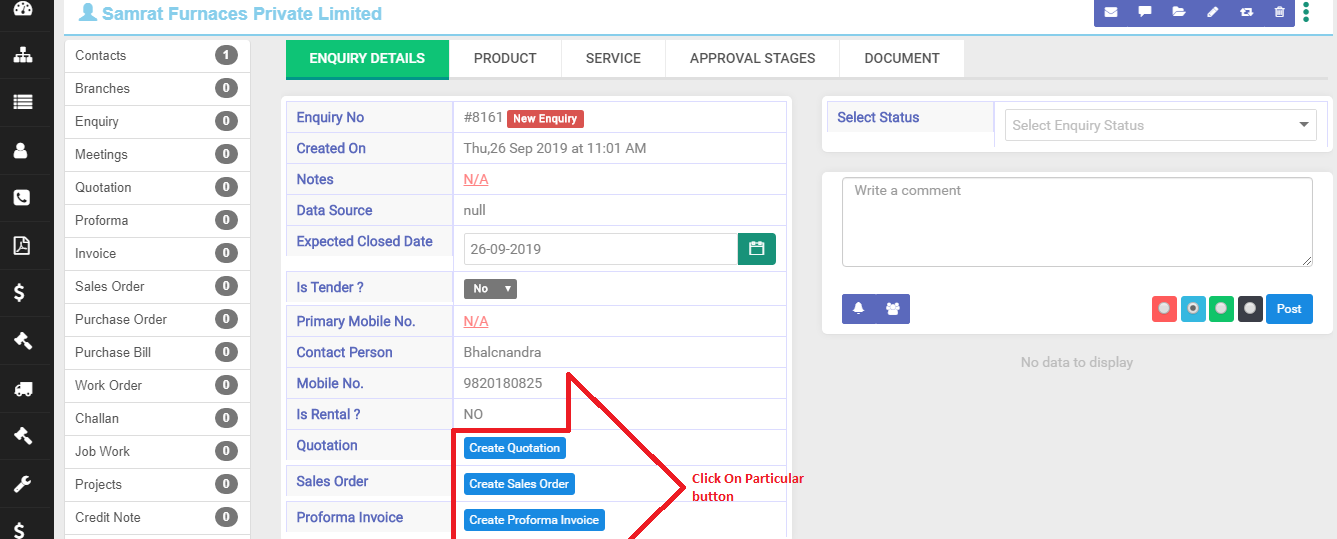Open Credit Note in the left list
Screen dimensions: 1337x539
click(157, 518)
